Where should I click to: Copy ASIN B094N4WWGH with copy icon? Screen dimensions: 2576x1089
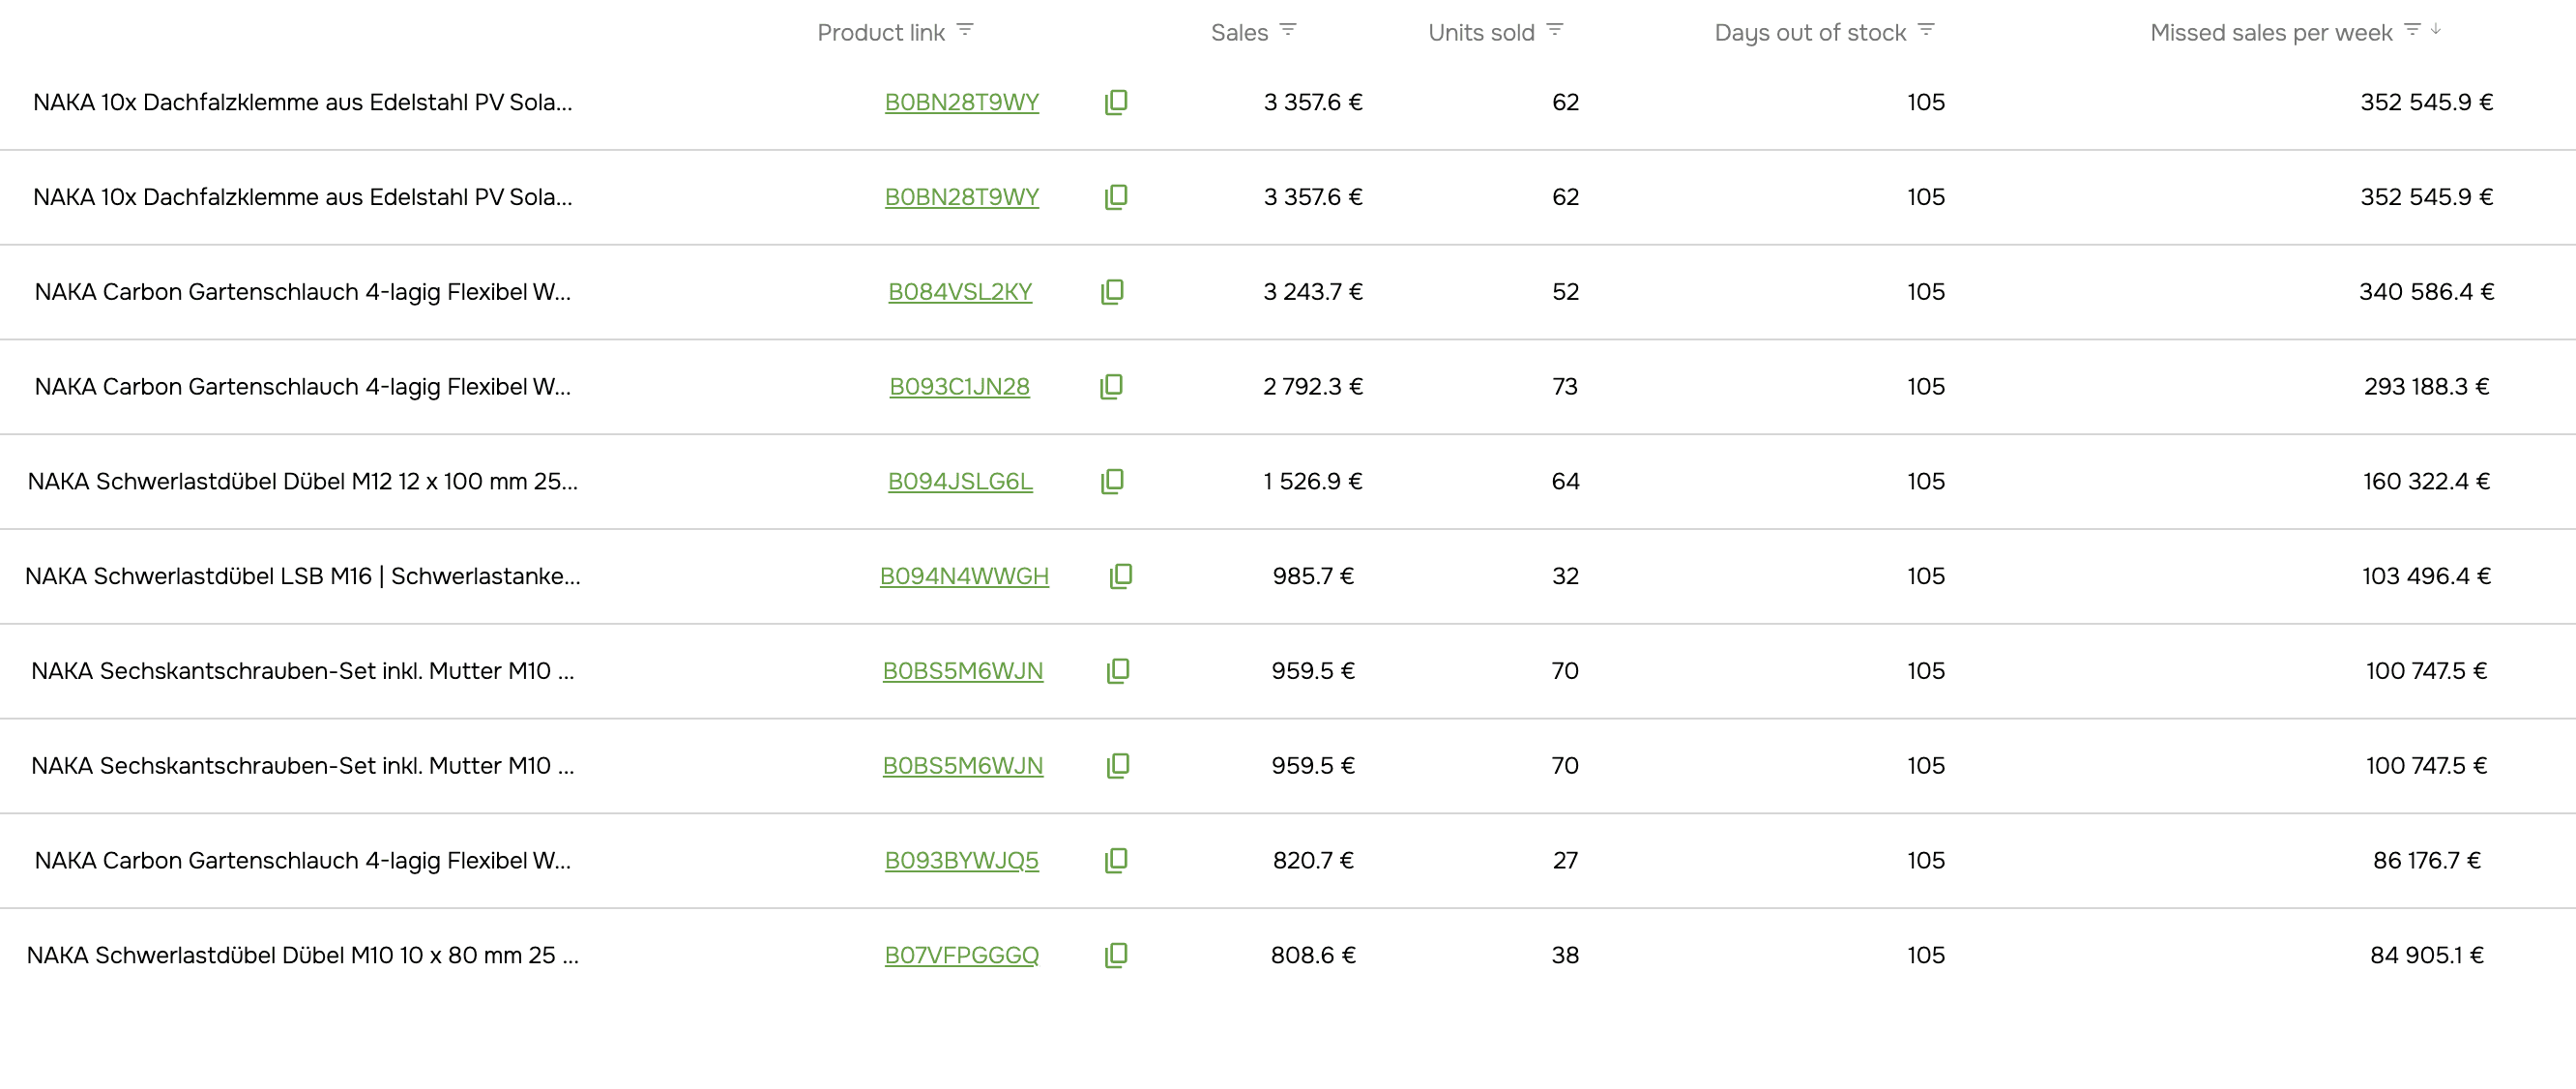pyautogui.click(x=1121, y=576)
